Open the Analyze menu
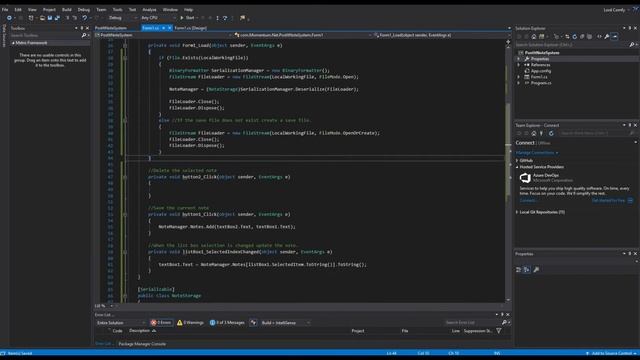The height and width of the screenshot is (360, 640). [149, 9]
